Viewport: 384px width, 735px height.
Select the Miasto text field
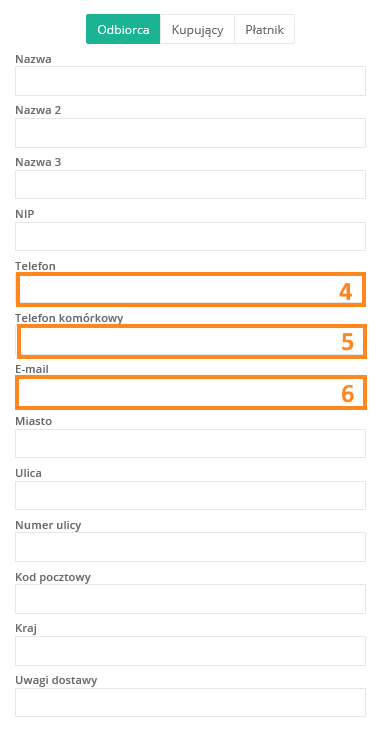pyautogui.click(x=190, y=443)
